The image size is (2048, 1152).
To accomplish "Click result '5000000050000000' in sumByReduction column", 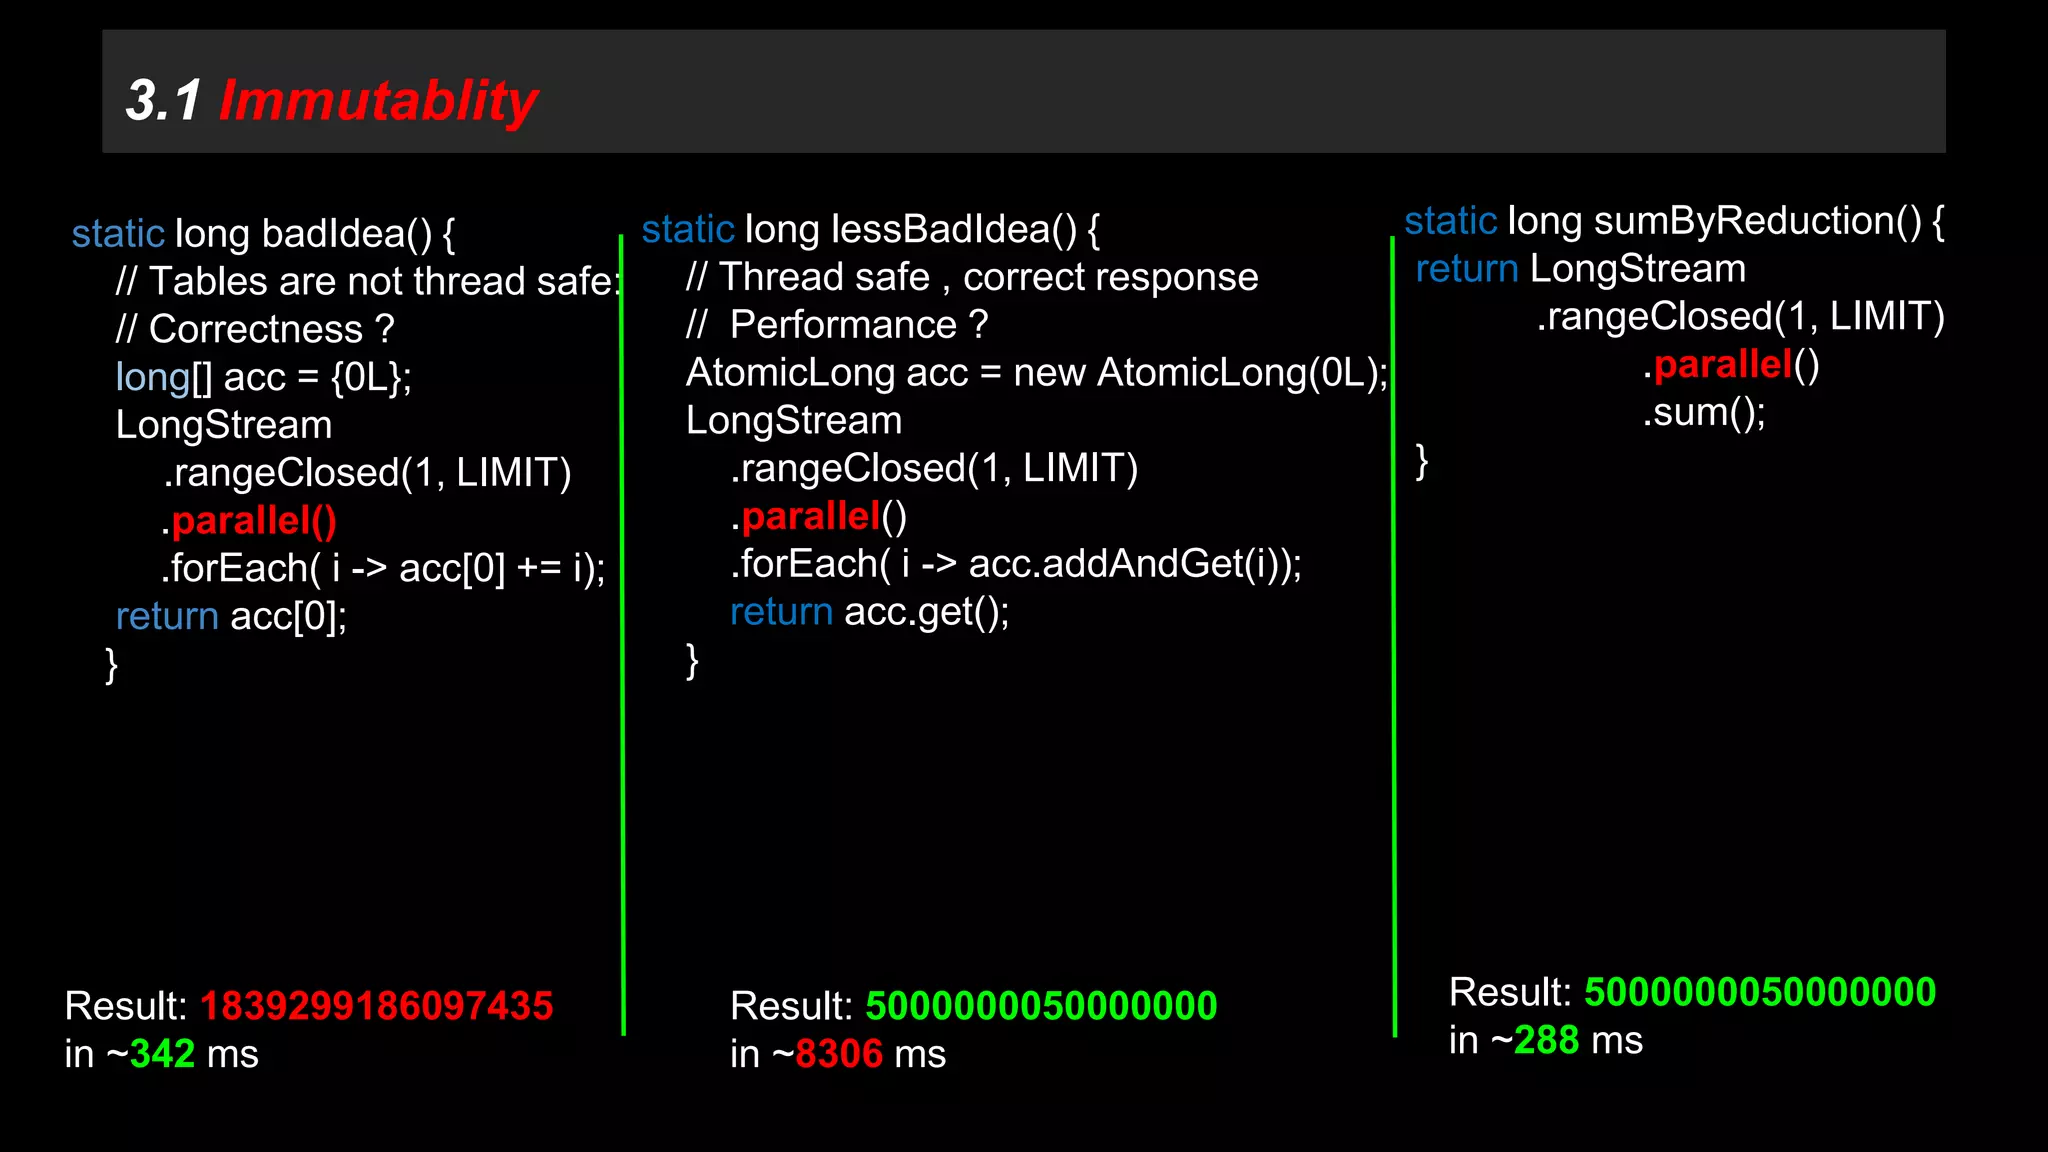I will [x=1760, y=992].
